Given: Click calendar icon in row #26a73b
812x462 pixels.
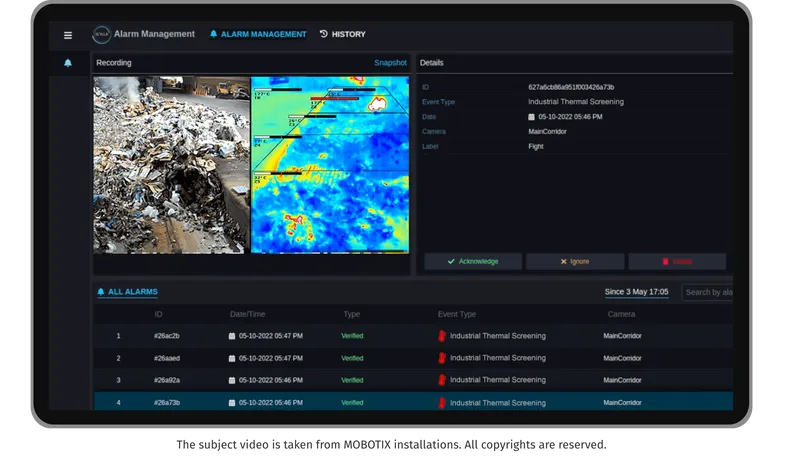Looking at the screenshot, I should pyautogui.click(x=232, y=403).
